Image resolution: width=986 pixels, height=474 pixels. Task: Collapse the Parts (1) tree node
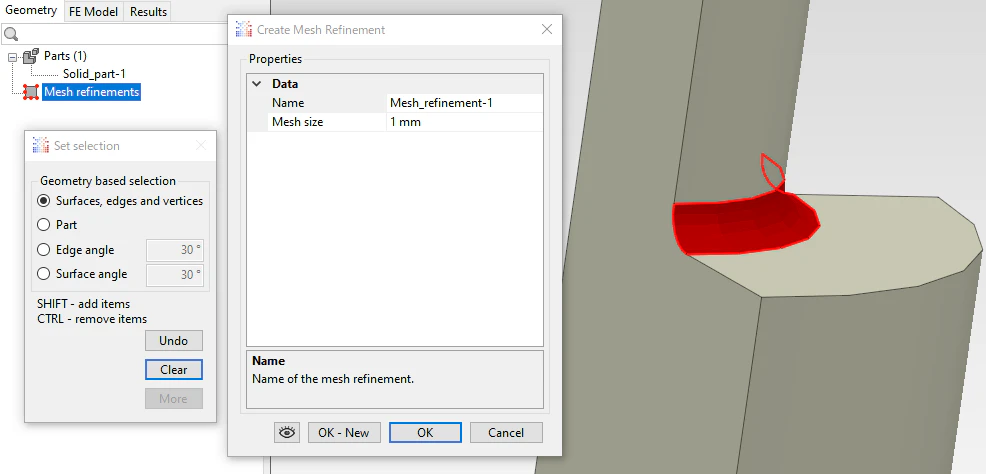[x=13, y=57]
